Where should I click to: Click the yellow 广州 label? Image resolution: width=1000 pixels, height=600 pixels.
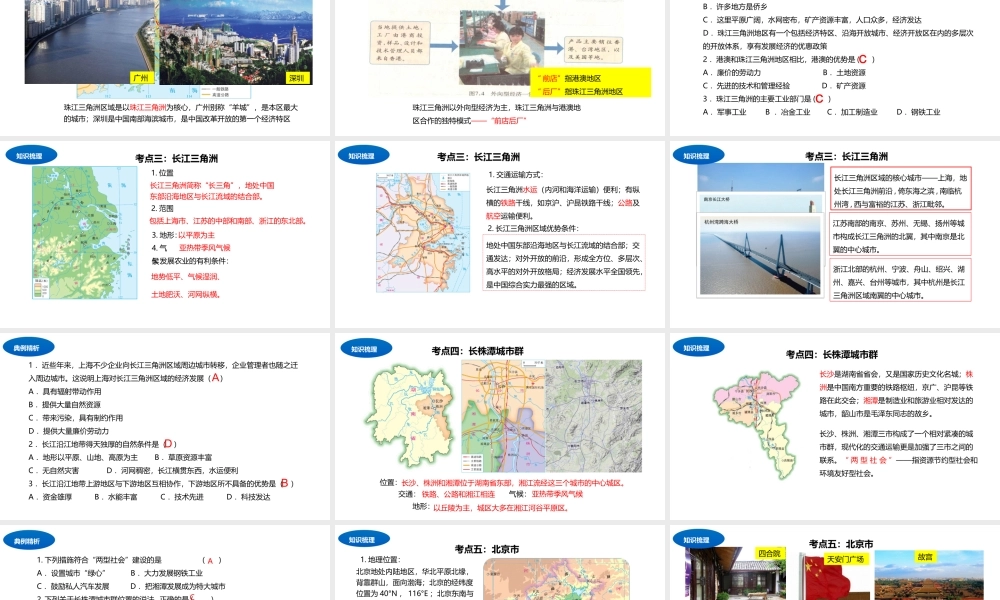tap(141, 78)
